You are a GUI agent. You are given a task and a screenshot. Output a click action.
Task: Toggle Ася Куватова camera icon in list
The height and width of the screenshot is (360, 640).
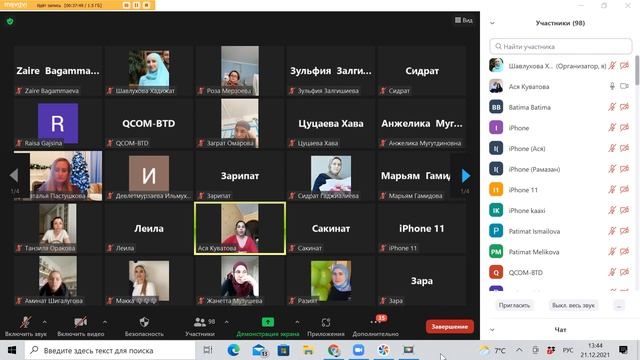coord(624,86)
